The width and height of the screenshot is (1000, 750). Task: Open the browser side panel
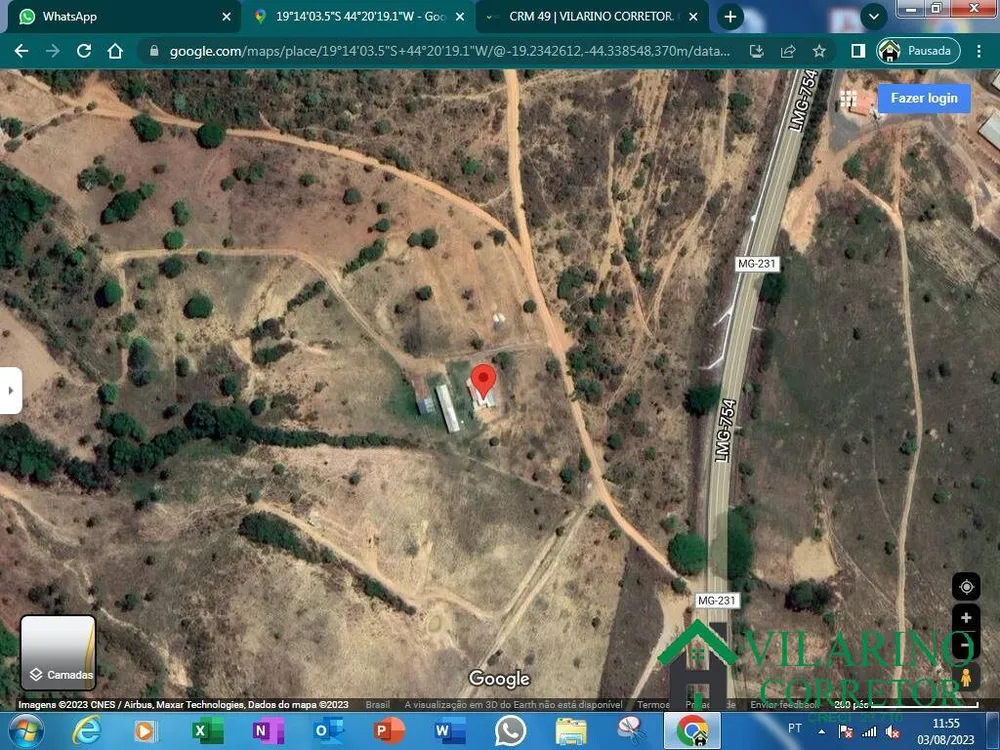pos(858,51)
